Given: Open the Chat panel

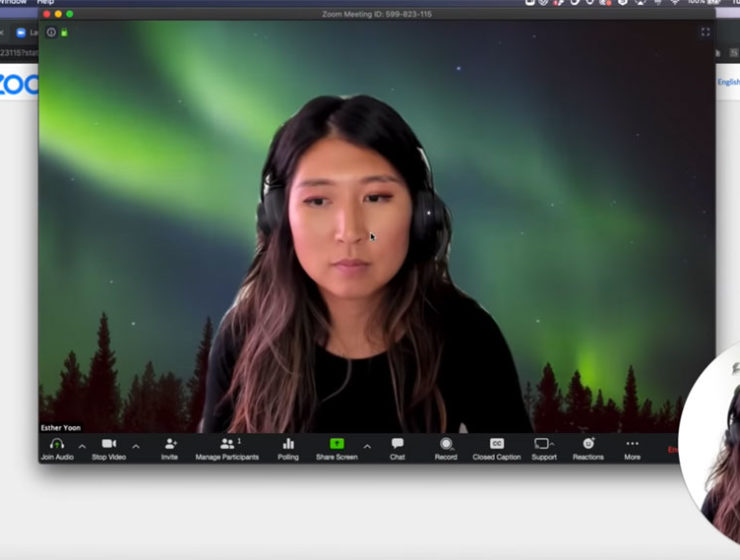Looking at the screenshot, I should coord(397,444).
